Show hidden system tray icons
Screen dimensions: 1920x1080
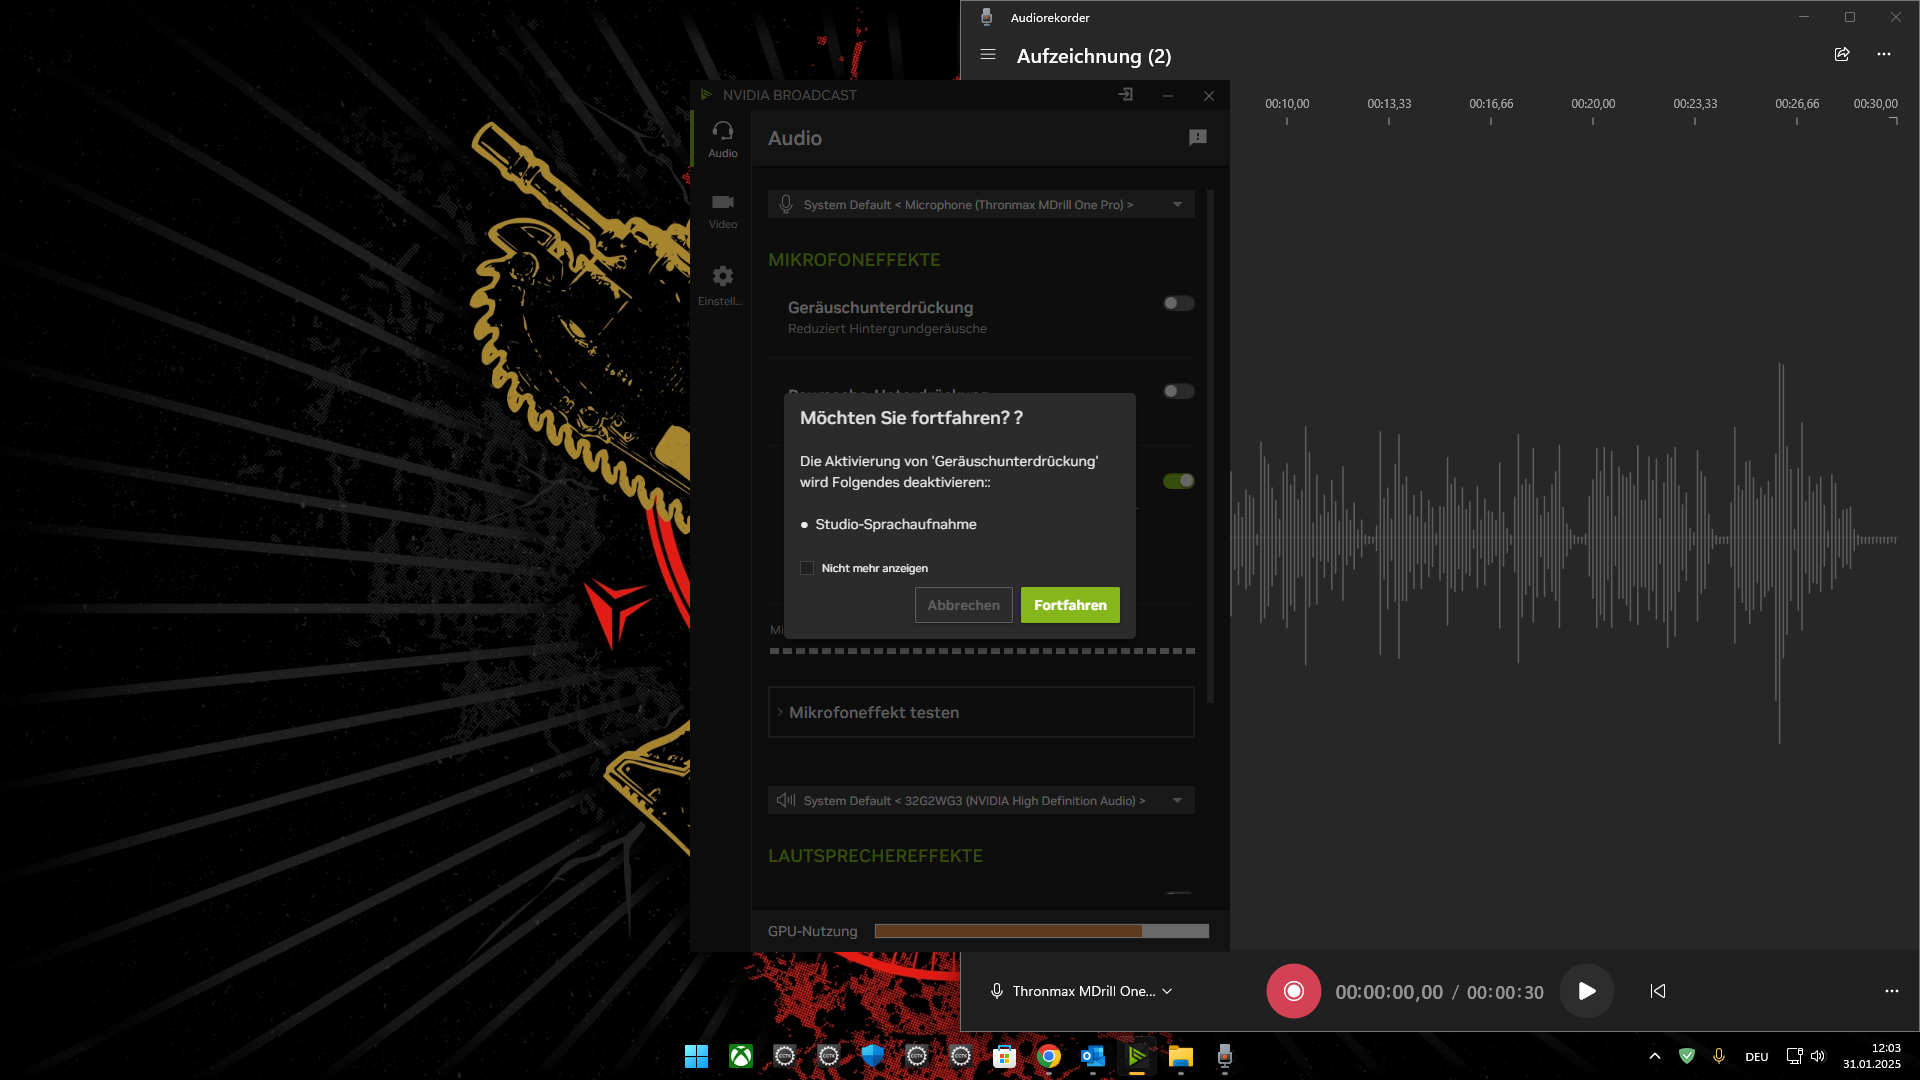pyautogui.click(x=1654, y=1056)
